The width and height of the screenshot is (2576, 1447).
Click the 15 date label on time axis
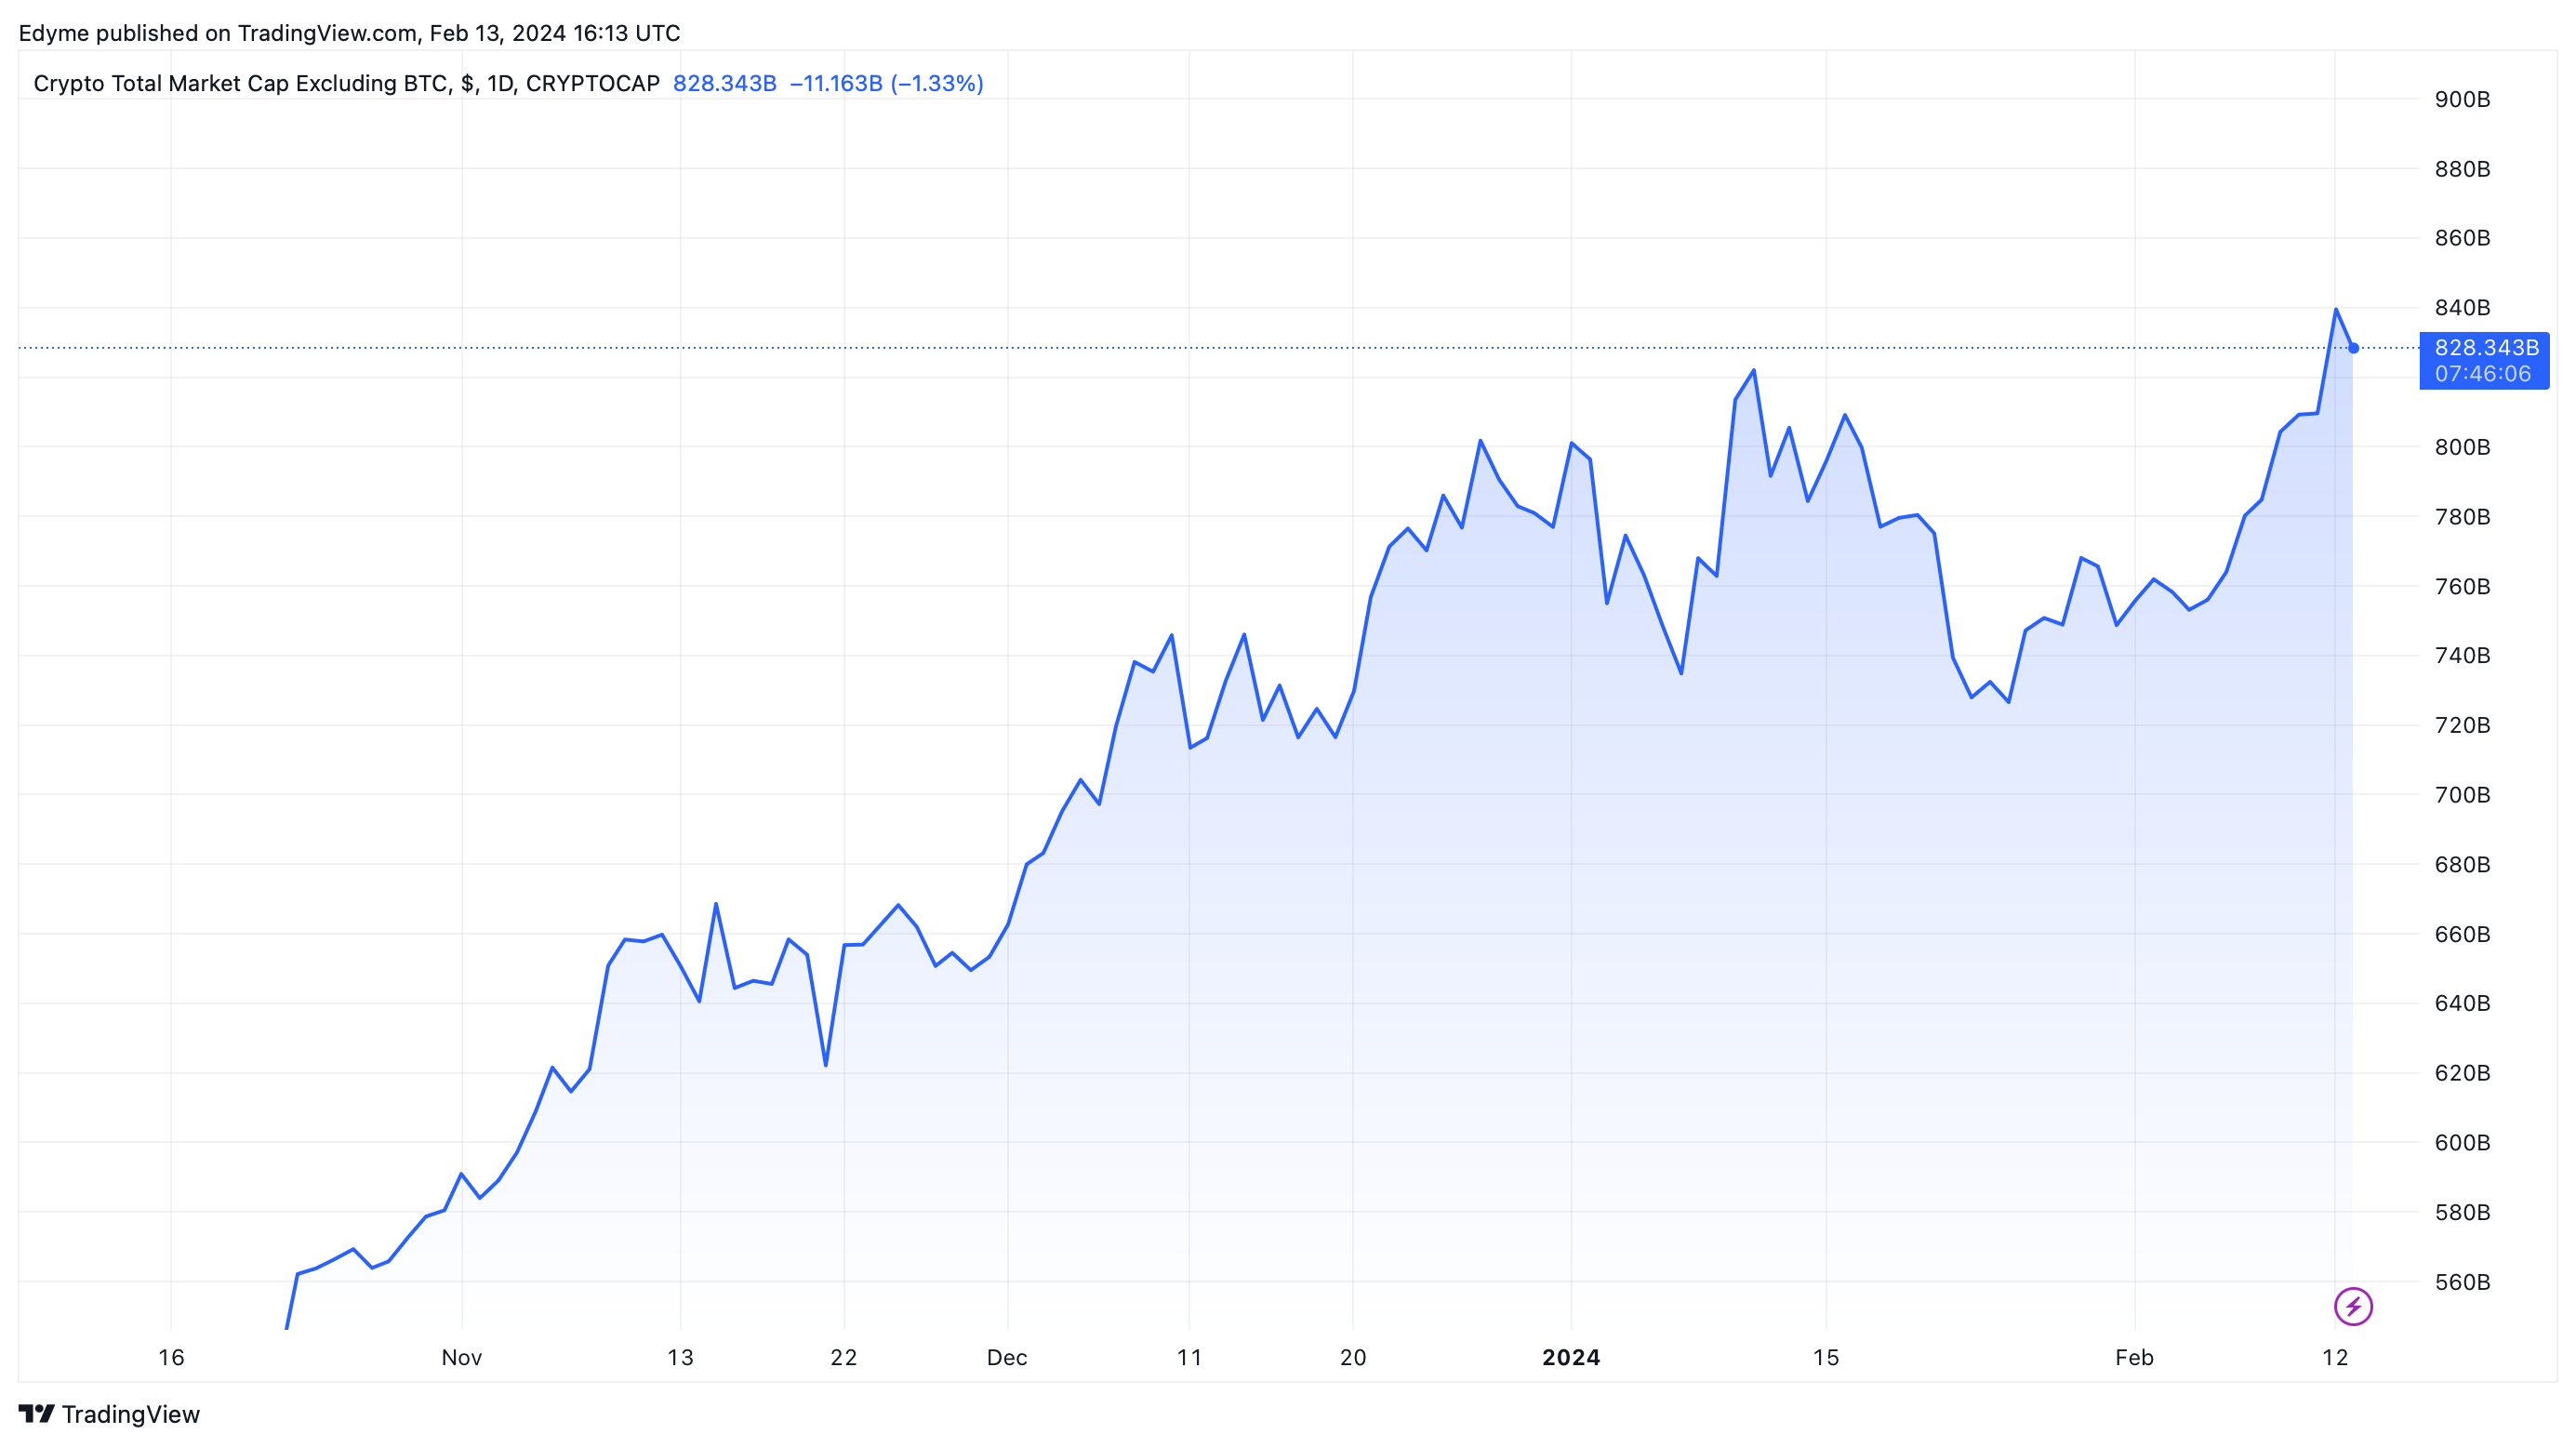[x=1826, y=1357]
